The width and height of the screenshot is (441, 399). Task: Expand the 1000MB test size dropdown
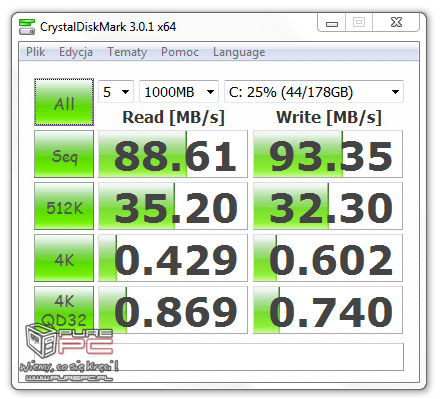[x=179, y=92]
